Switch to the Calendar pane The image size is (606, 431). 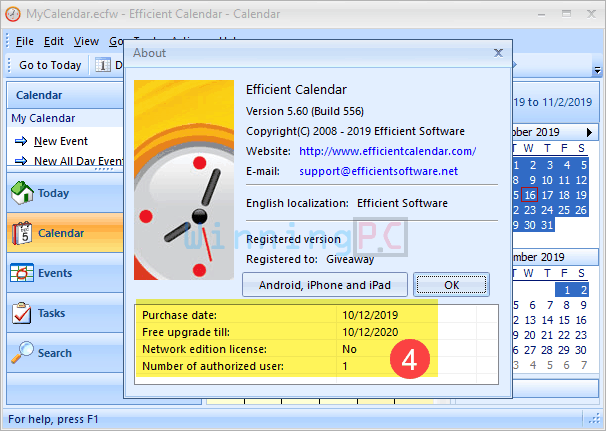point(65,233)
